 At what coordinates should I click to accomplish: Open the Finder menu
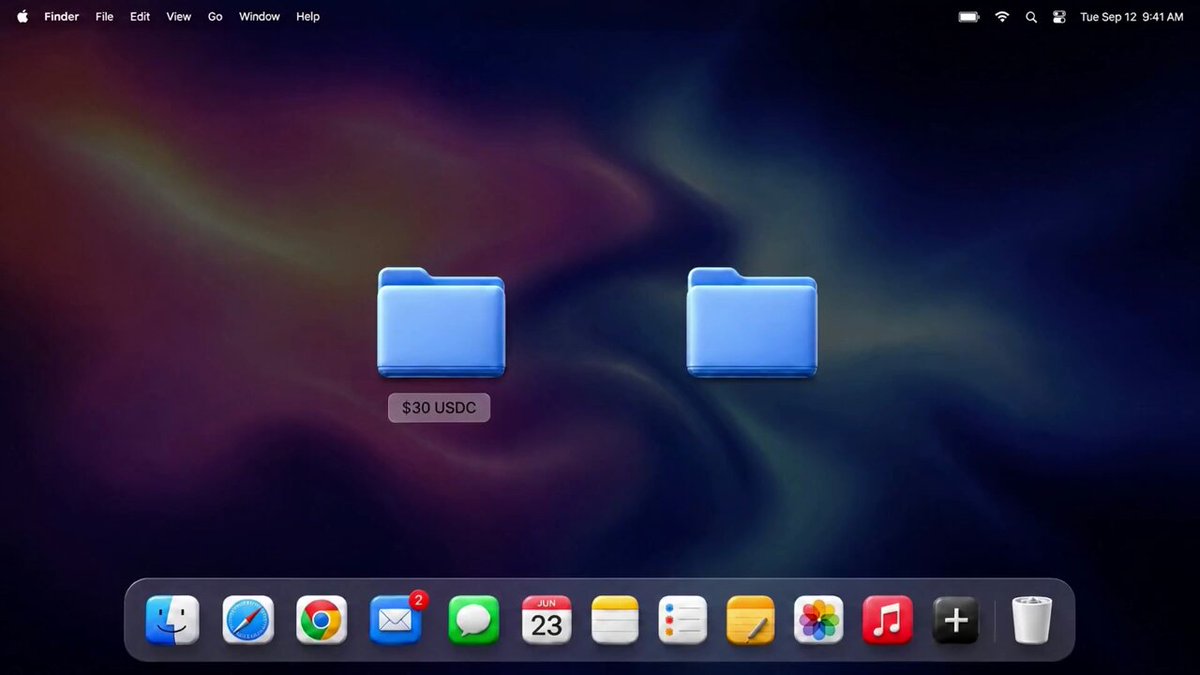pyautogui.click(x=61, y=17)
